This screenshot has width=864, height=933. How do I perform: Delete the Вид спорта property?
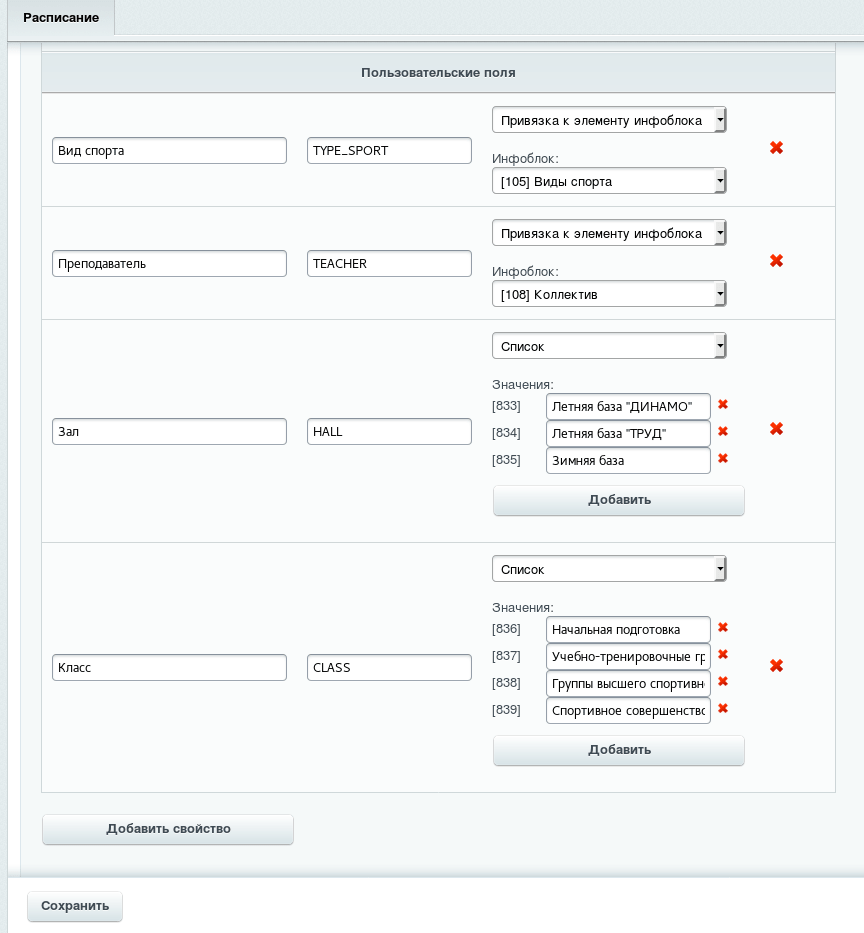point(776,148)
